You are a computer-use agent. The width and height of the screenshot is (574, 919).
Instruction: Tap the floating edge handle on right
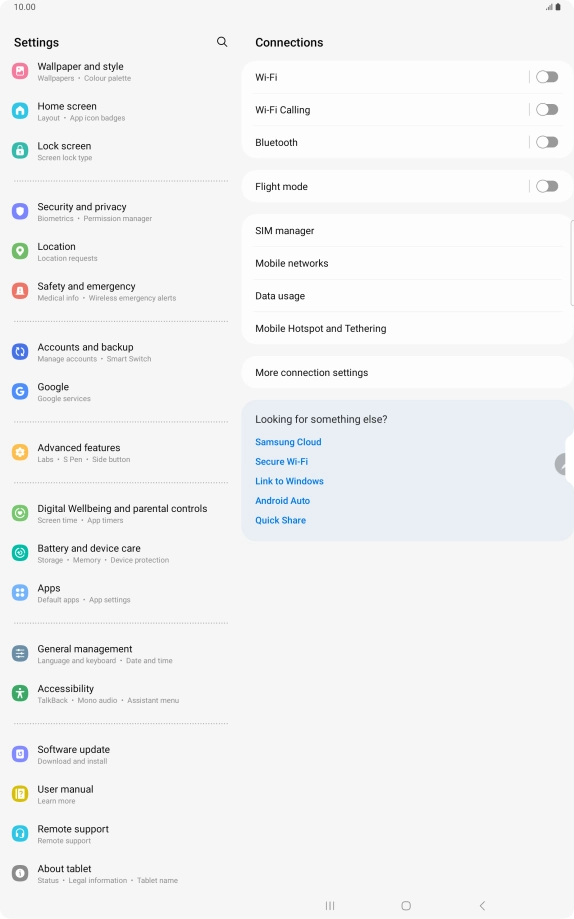click(x=564, y=464)
